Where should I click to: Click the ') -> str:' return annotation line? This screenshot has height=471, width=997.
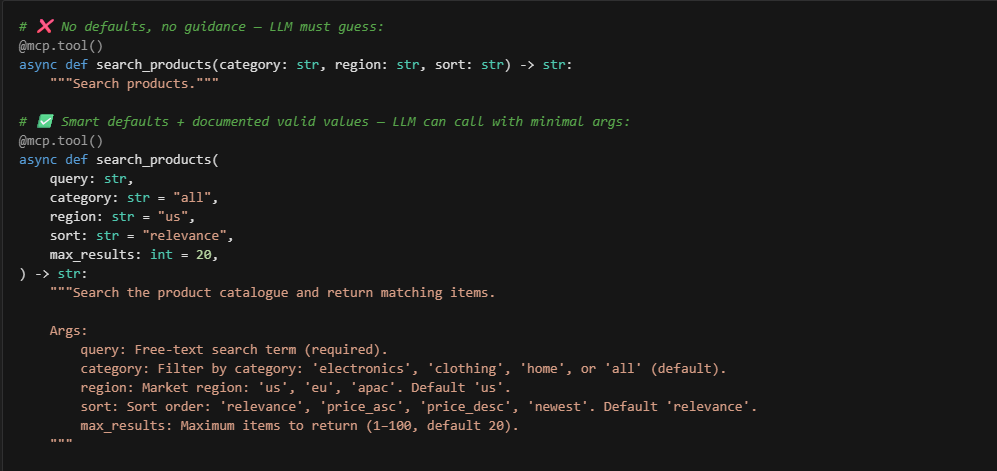53,273
